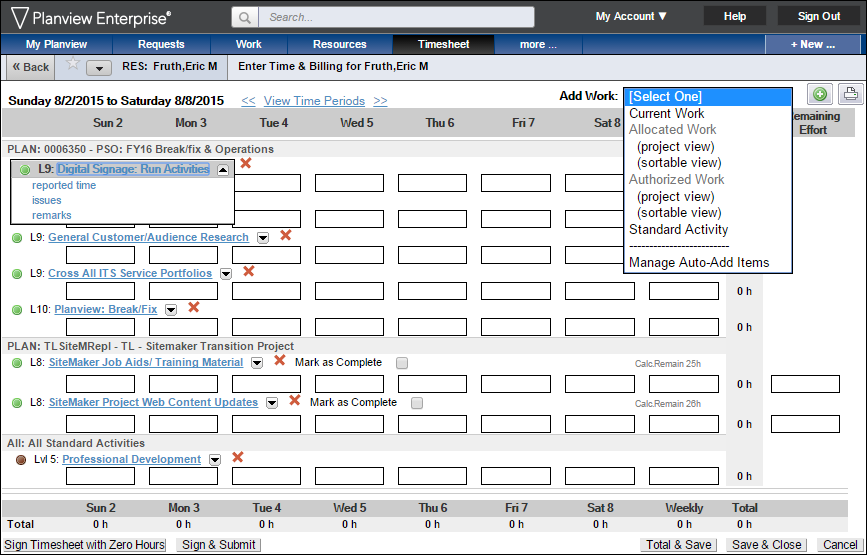Remove SiteMaker Job Aids row with red X
Screen dimensions: 867x555
(x=280, y=360)
